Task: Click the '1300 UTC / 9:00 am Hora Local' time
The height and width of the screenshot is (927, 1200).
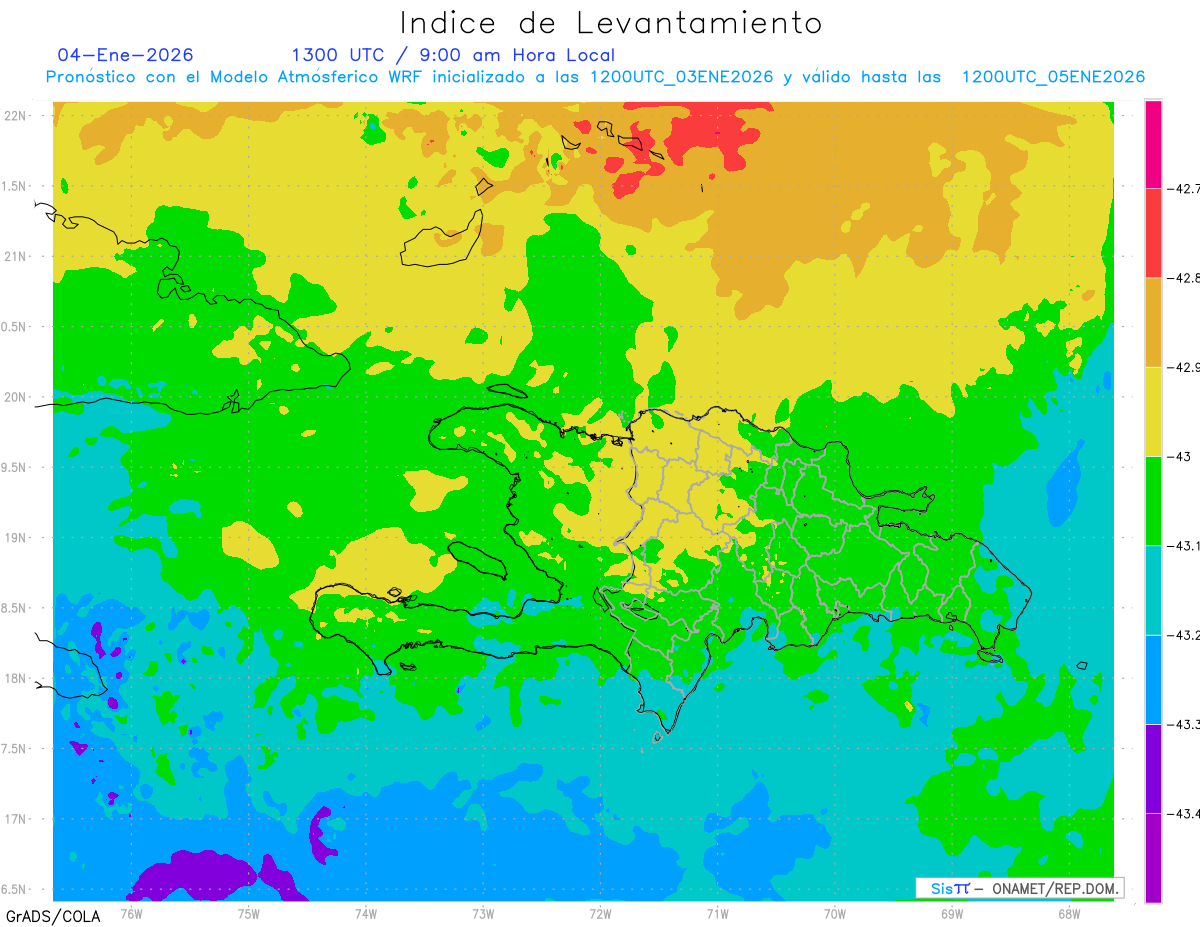Action: (x=453, y=55)
